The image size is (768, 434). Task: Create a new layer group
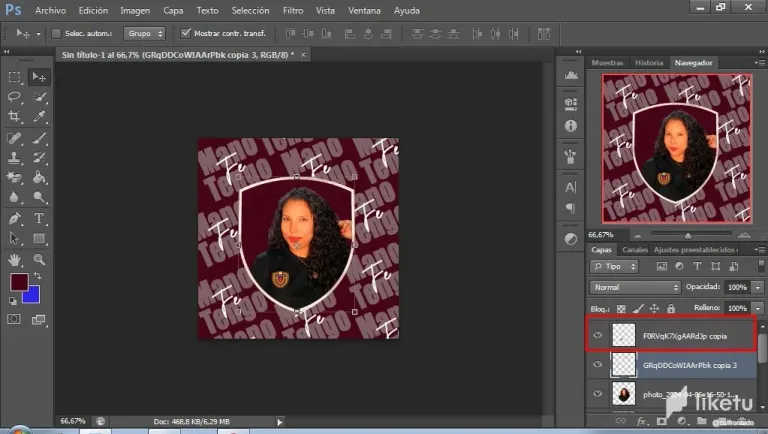[x=702, y=421]
